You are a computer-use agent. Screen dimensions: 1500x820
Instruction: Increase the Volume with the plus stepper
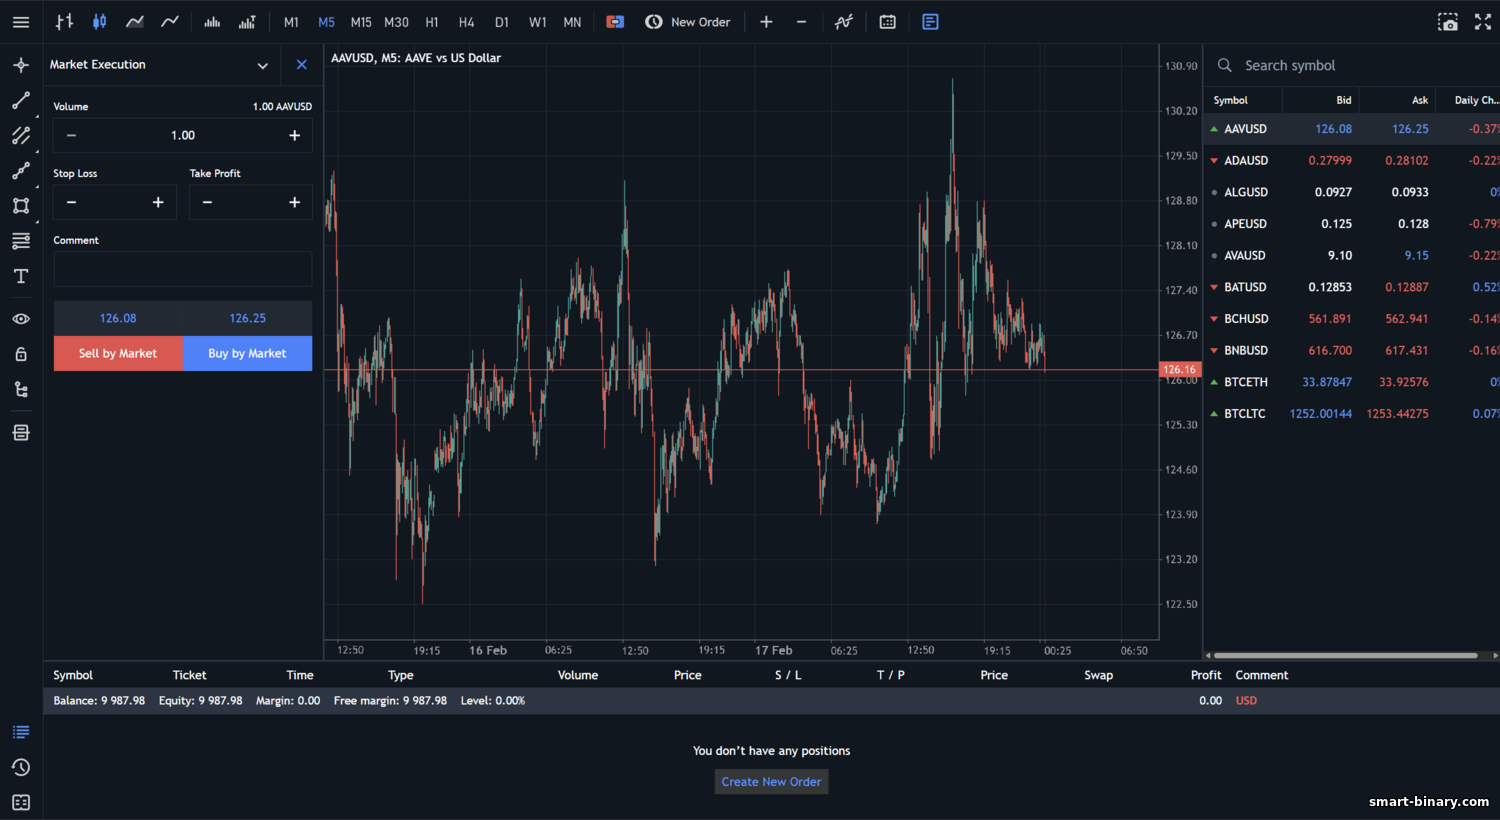tap(294, 135)
